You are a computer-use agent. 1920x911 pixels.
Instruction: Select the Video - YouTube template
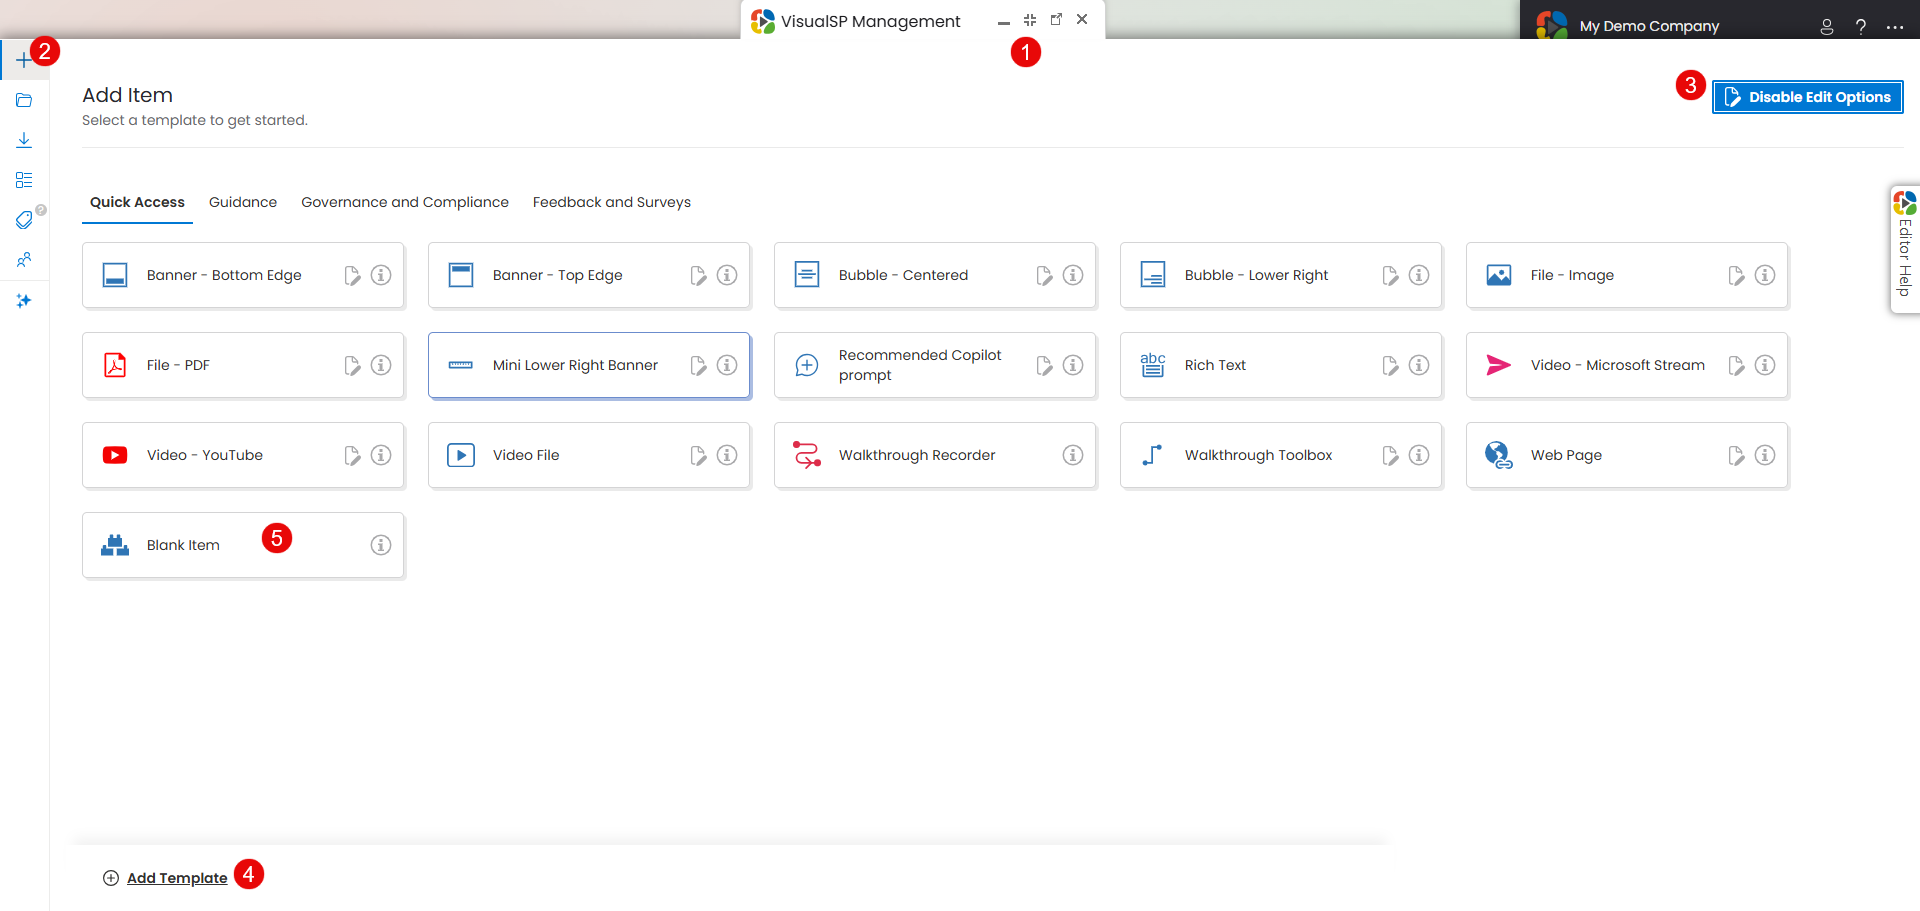pos(205,455)
